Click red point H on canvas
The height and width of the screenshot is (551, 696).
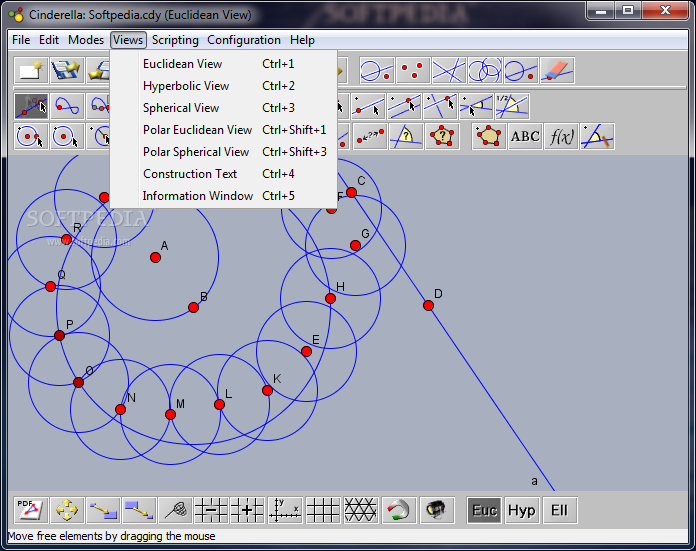(330, 298)
